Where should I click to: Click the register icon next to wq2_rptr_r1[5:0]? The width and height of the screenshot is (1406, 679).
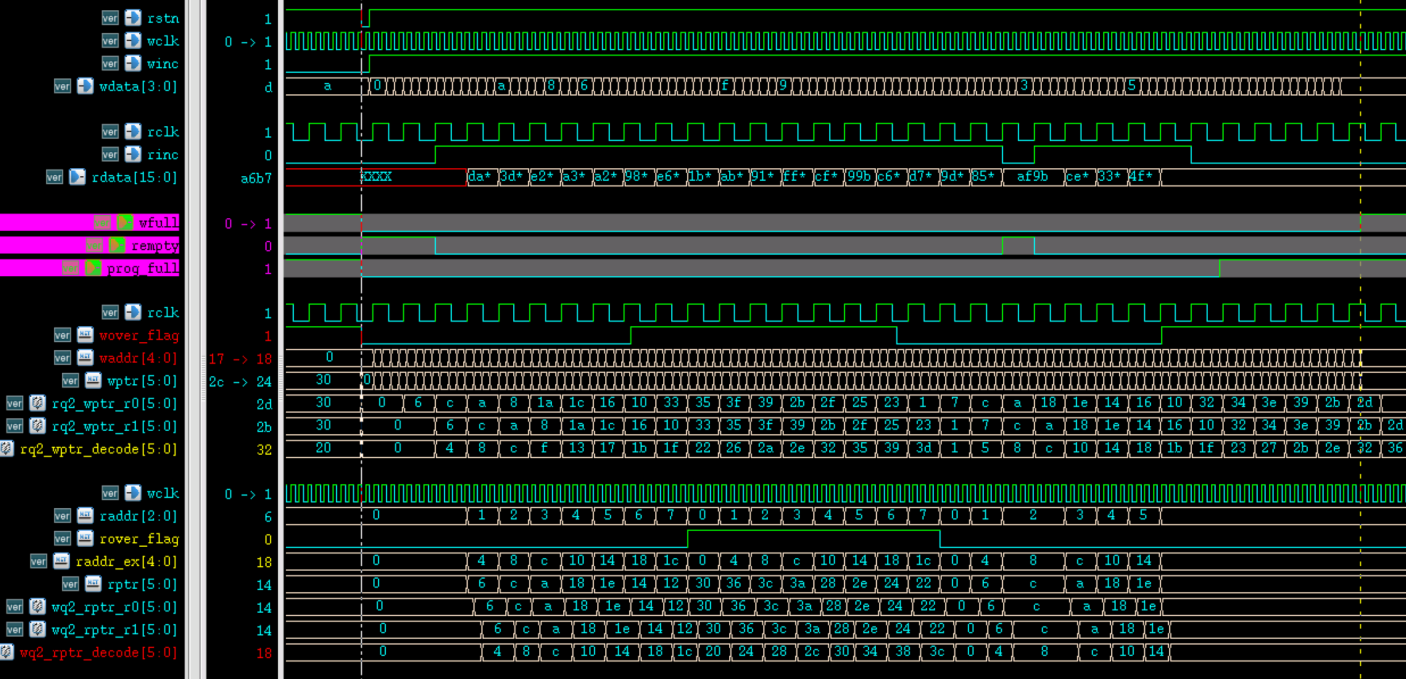coord(37,629)
